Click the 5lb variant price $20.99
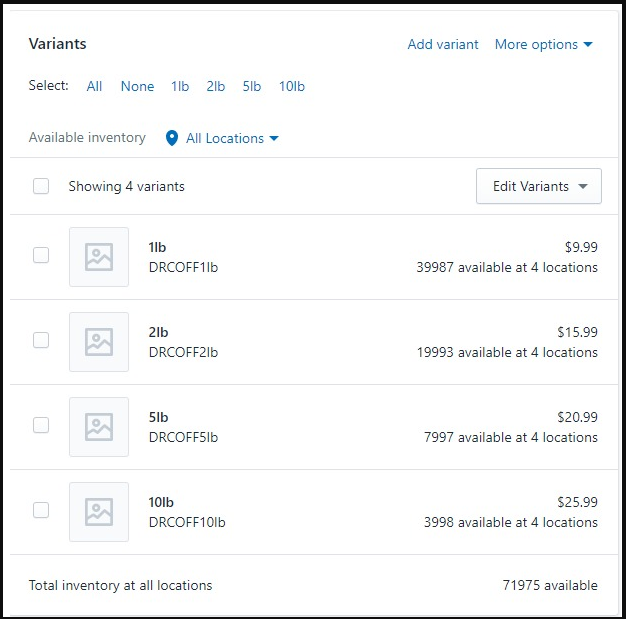 click(577, 417)
